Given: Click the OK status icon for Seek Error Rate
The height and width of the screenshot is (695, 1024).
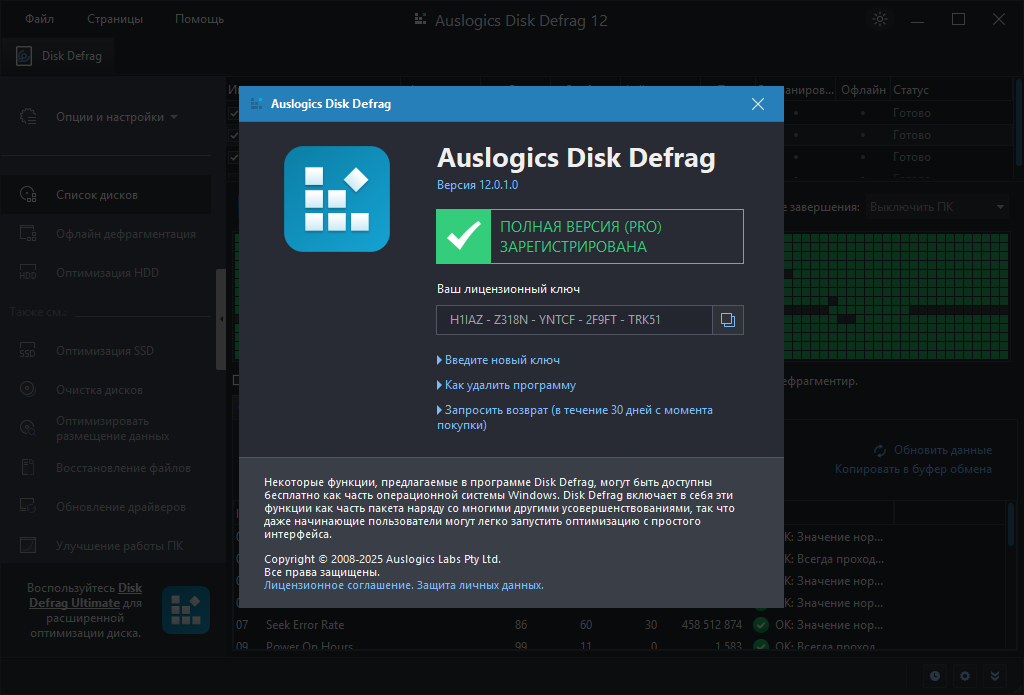Looking at the screenshot, I should [761, 625].
